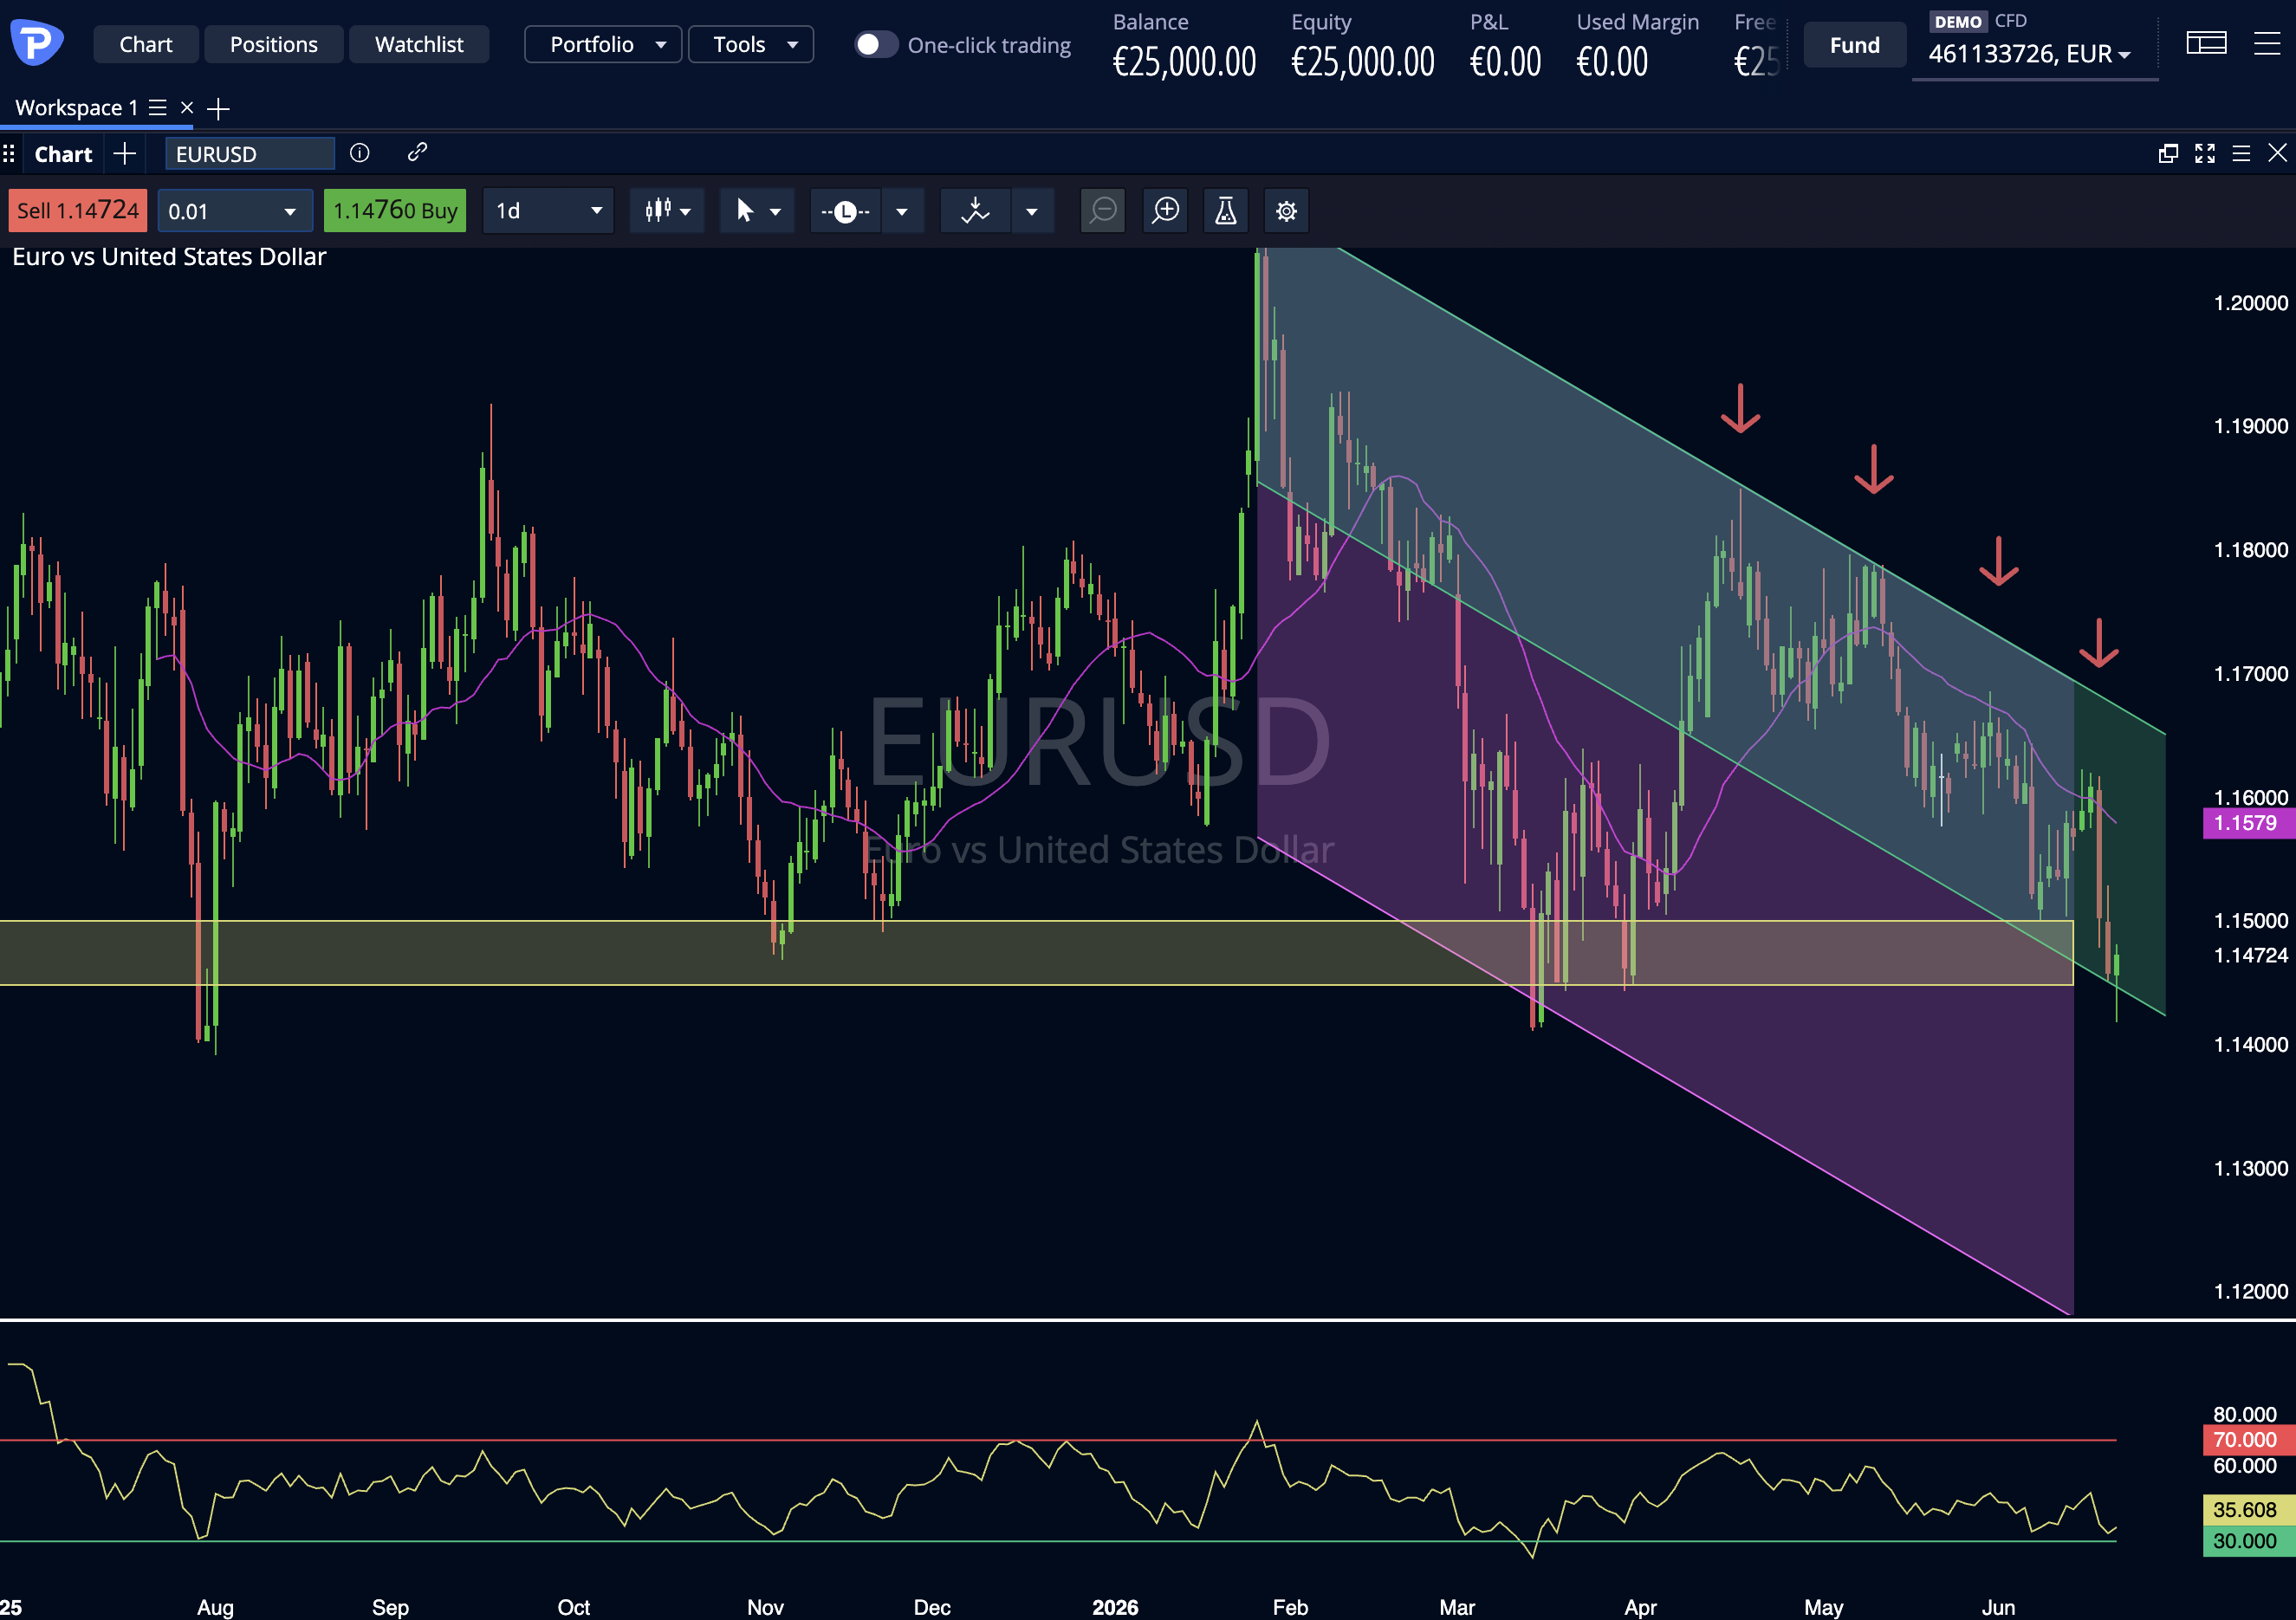Click the Euro vs United States Dollar chart title

pyautogui.click(x=169, y=257)
